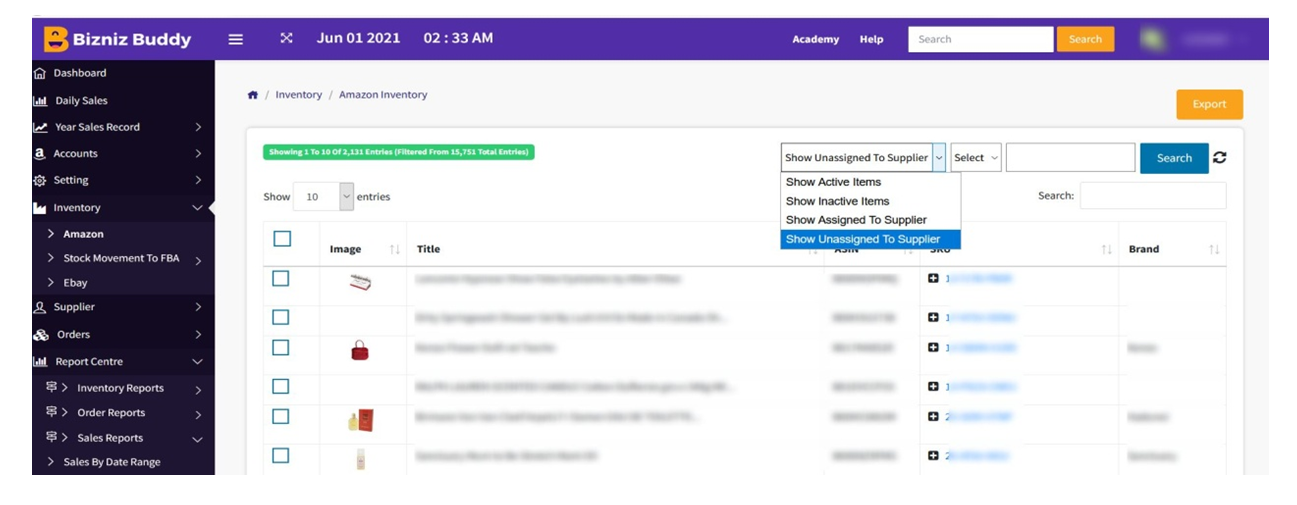
Task: Click user avatar in top bar
Action: click(1155, 39)
